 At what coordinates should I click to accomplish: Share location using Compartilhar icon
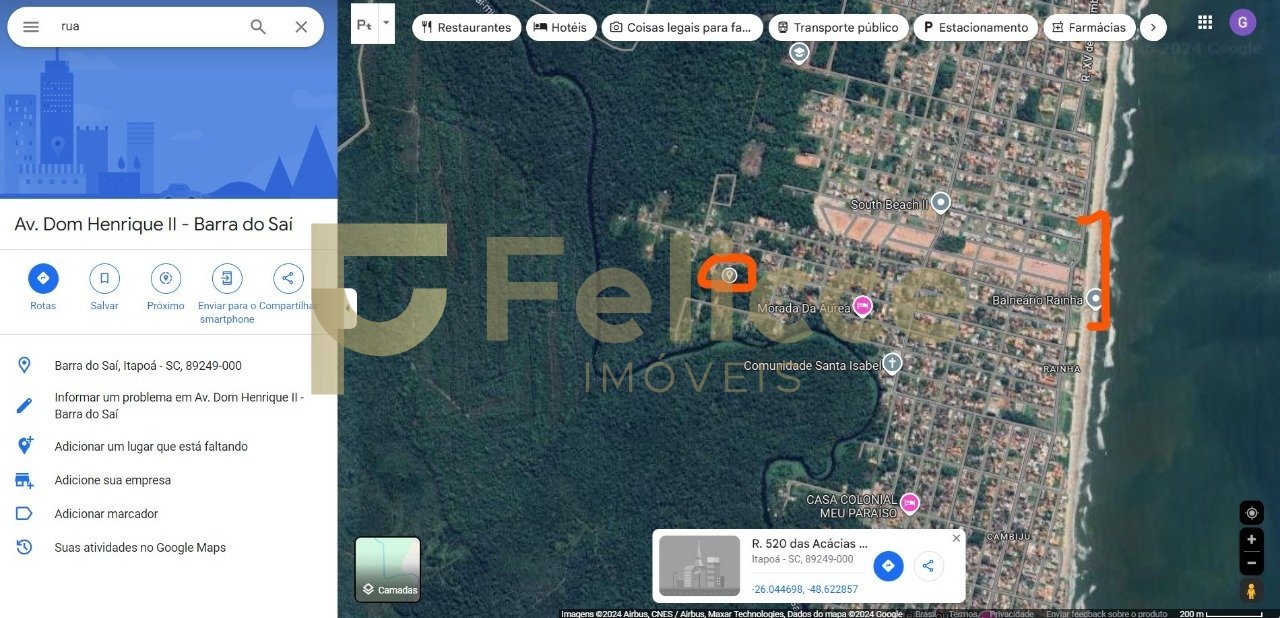(288, 278)
